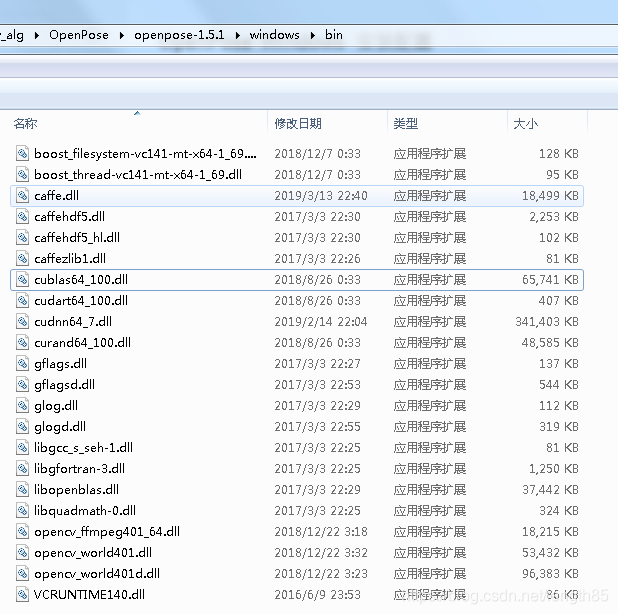The height and width of the screenshot is (614, 618).
Task: Click the glog.dll file icon
Action: tap(22, 406)
